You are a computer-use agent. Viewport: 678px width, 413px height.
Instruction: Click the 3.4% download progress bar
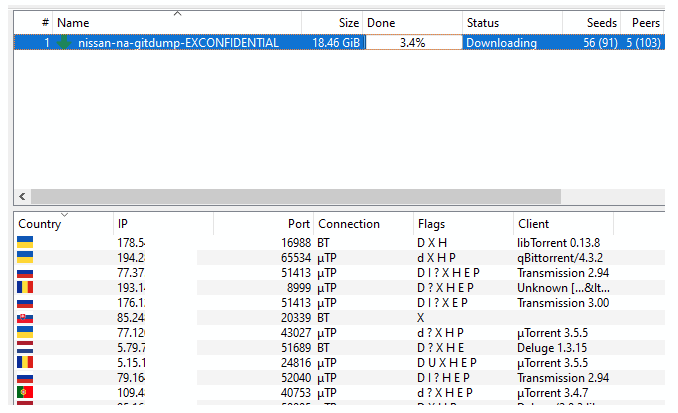point(412,43)
